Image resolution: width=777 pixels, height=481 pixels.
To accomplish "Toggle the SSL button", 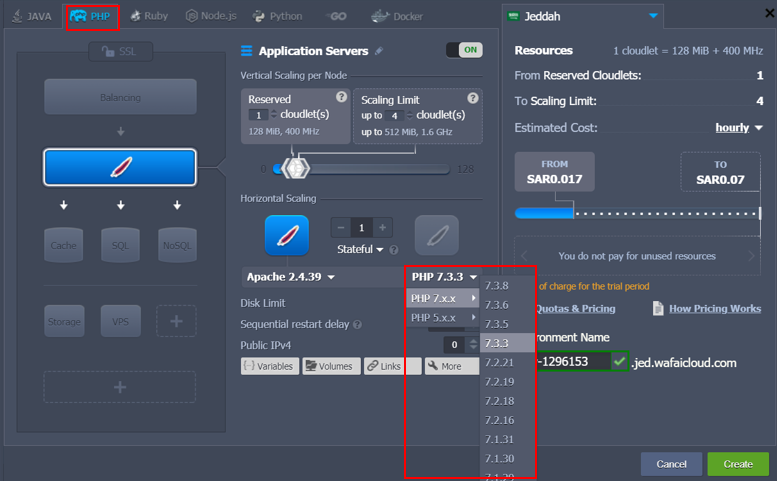I will (x=120, y=51).
